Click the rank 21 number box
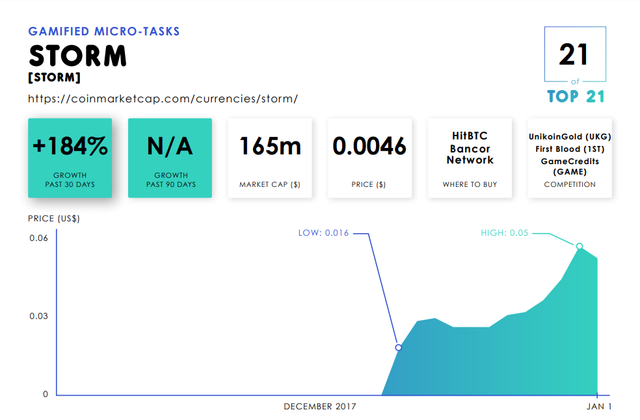The height and width of the screenshot is (420, 640). [x=575, y=54]
